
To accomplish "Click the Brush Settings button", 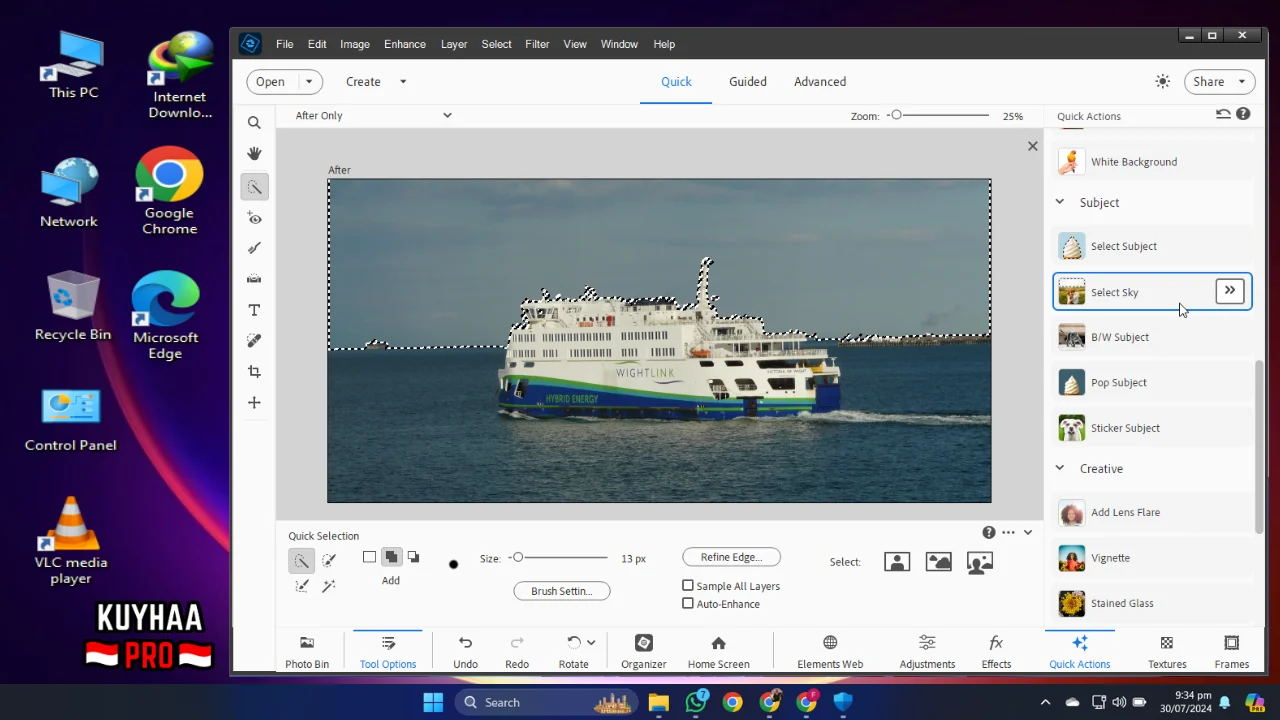I will click(562, 591).
